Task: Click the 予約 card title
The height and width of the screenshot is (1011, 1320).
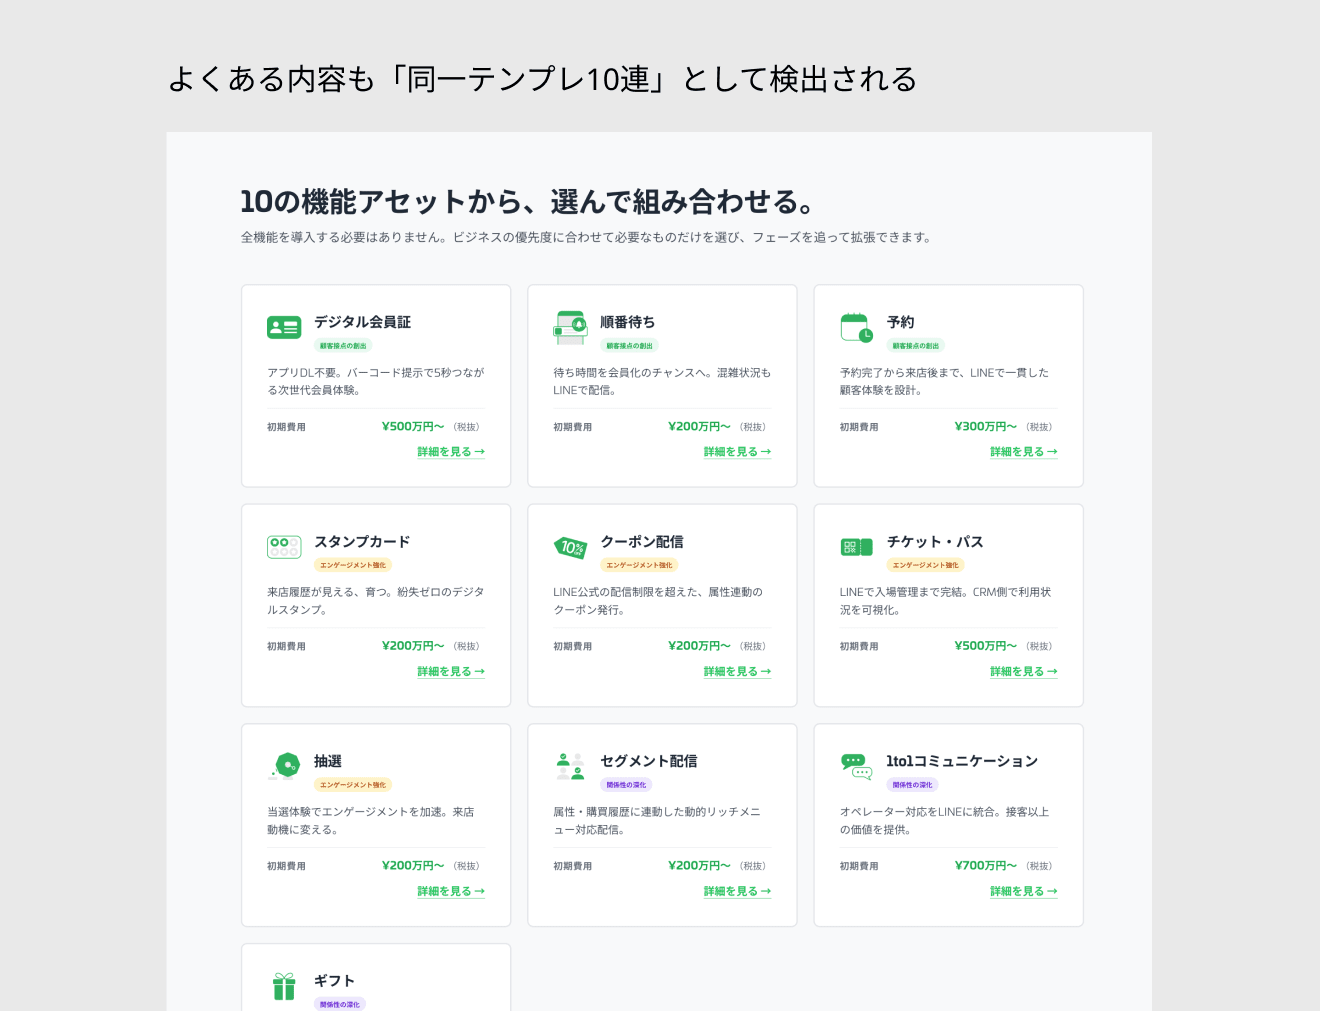Action: pos(900,322)
